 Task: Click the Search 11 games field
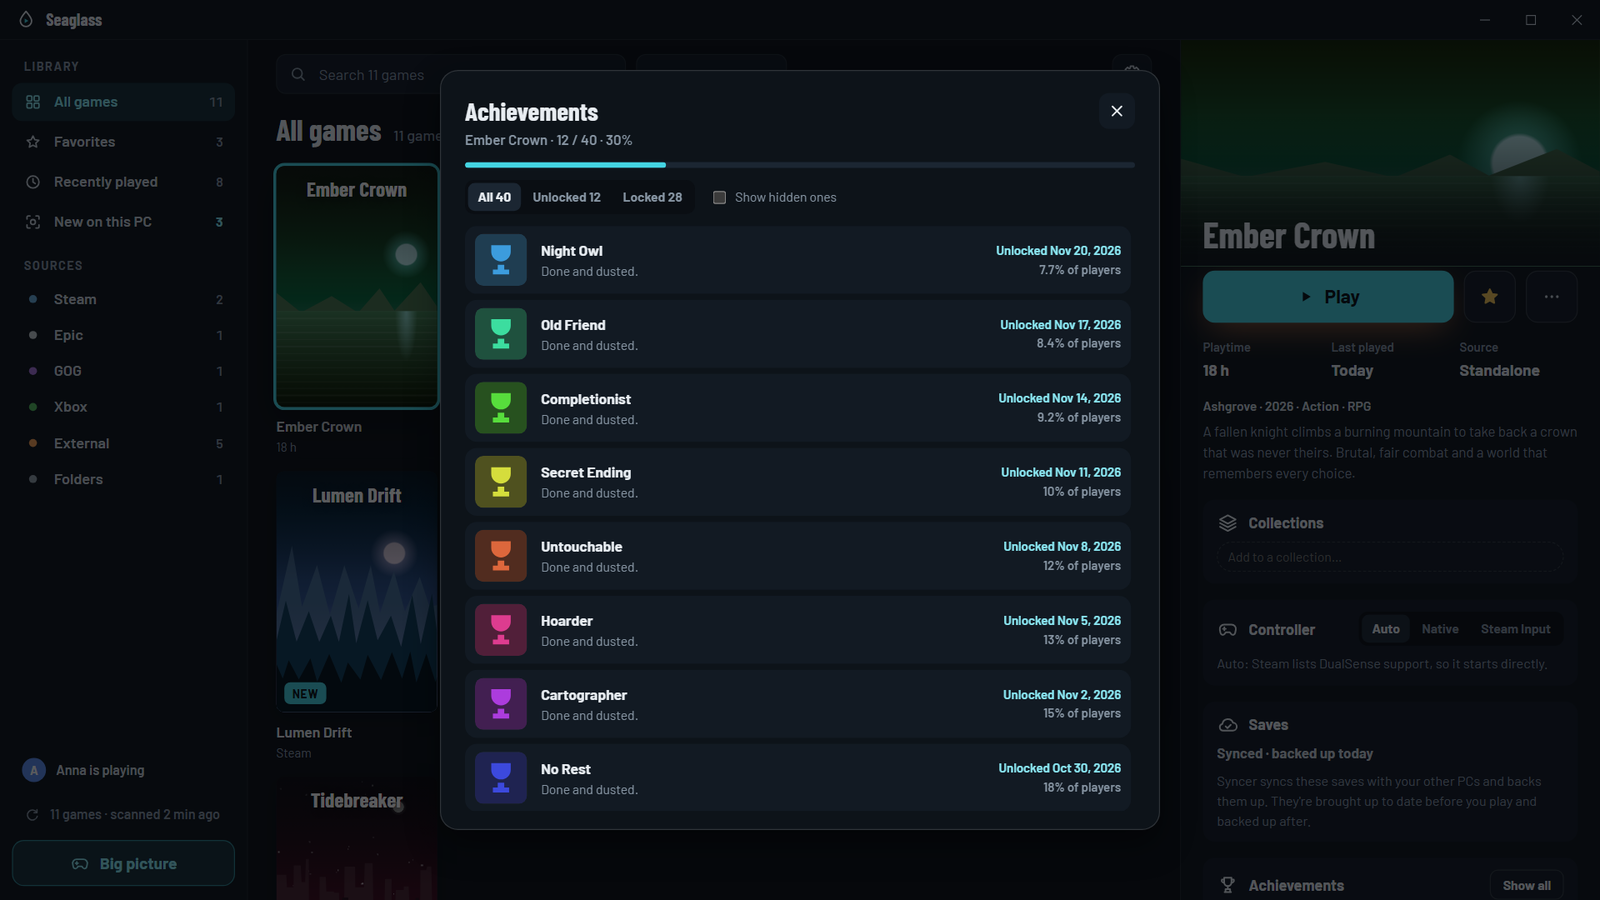pyautogui.click(x=451, y=75)
